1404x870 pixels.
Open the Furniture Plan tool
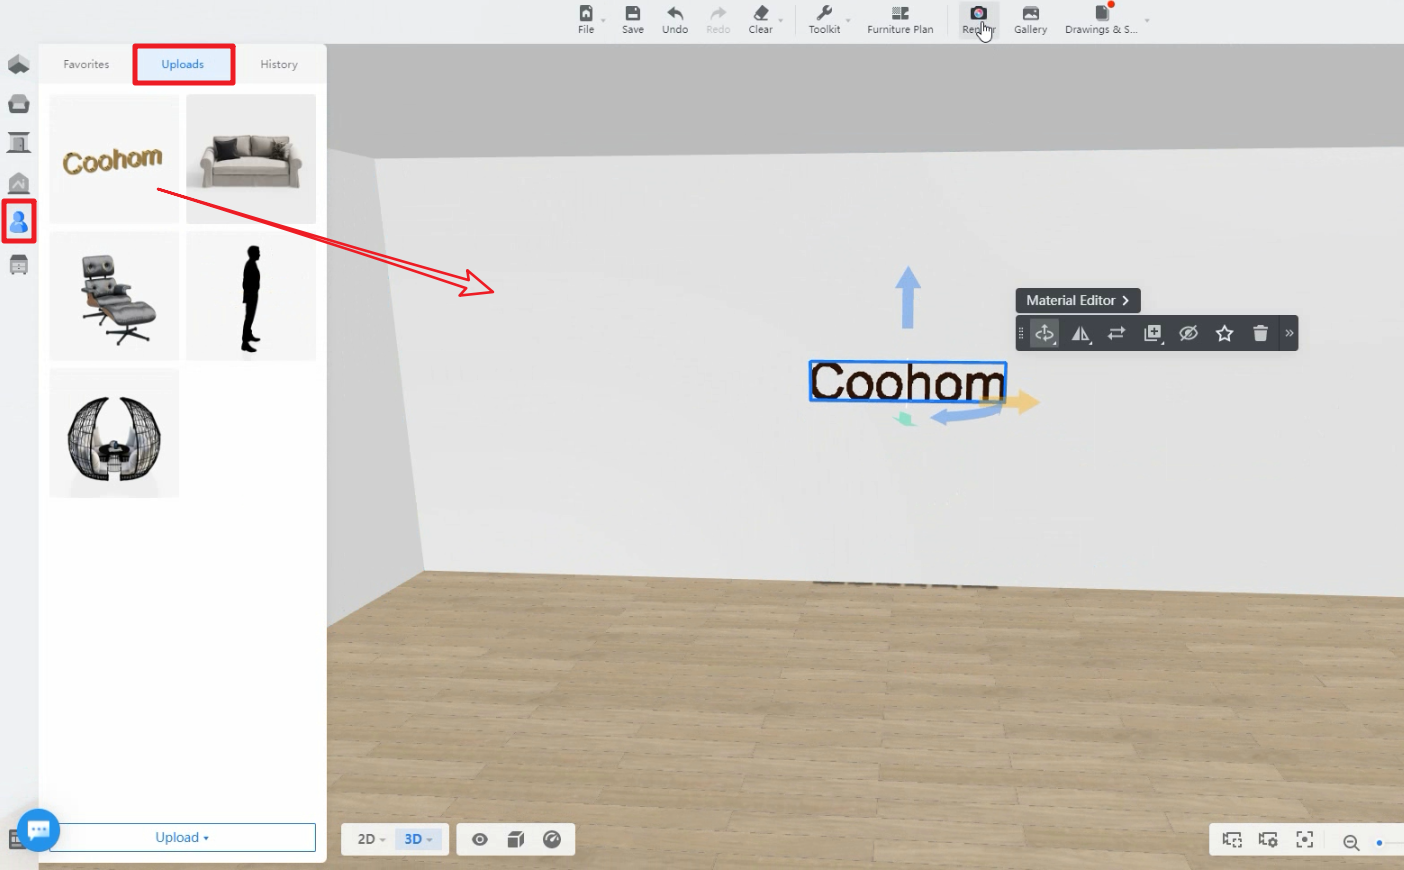coord(900,19)
